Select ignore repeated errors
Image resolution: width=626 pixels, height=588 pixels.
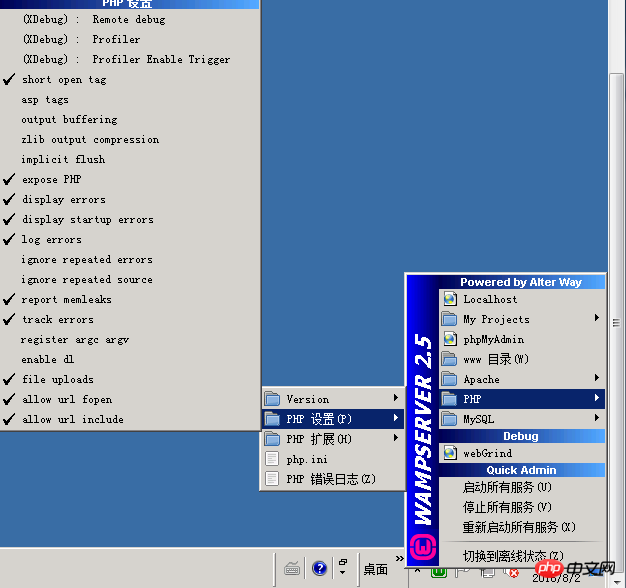[x=130, y=259]
